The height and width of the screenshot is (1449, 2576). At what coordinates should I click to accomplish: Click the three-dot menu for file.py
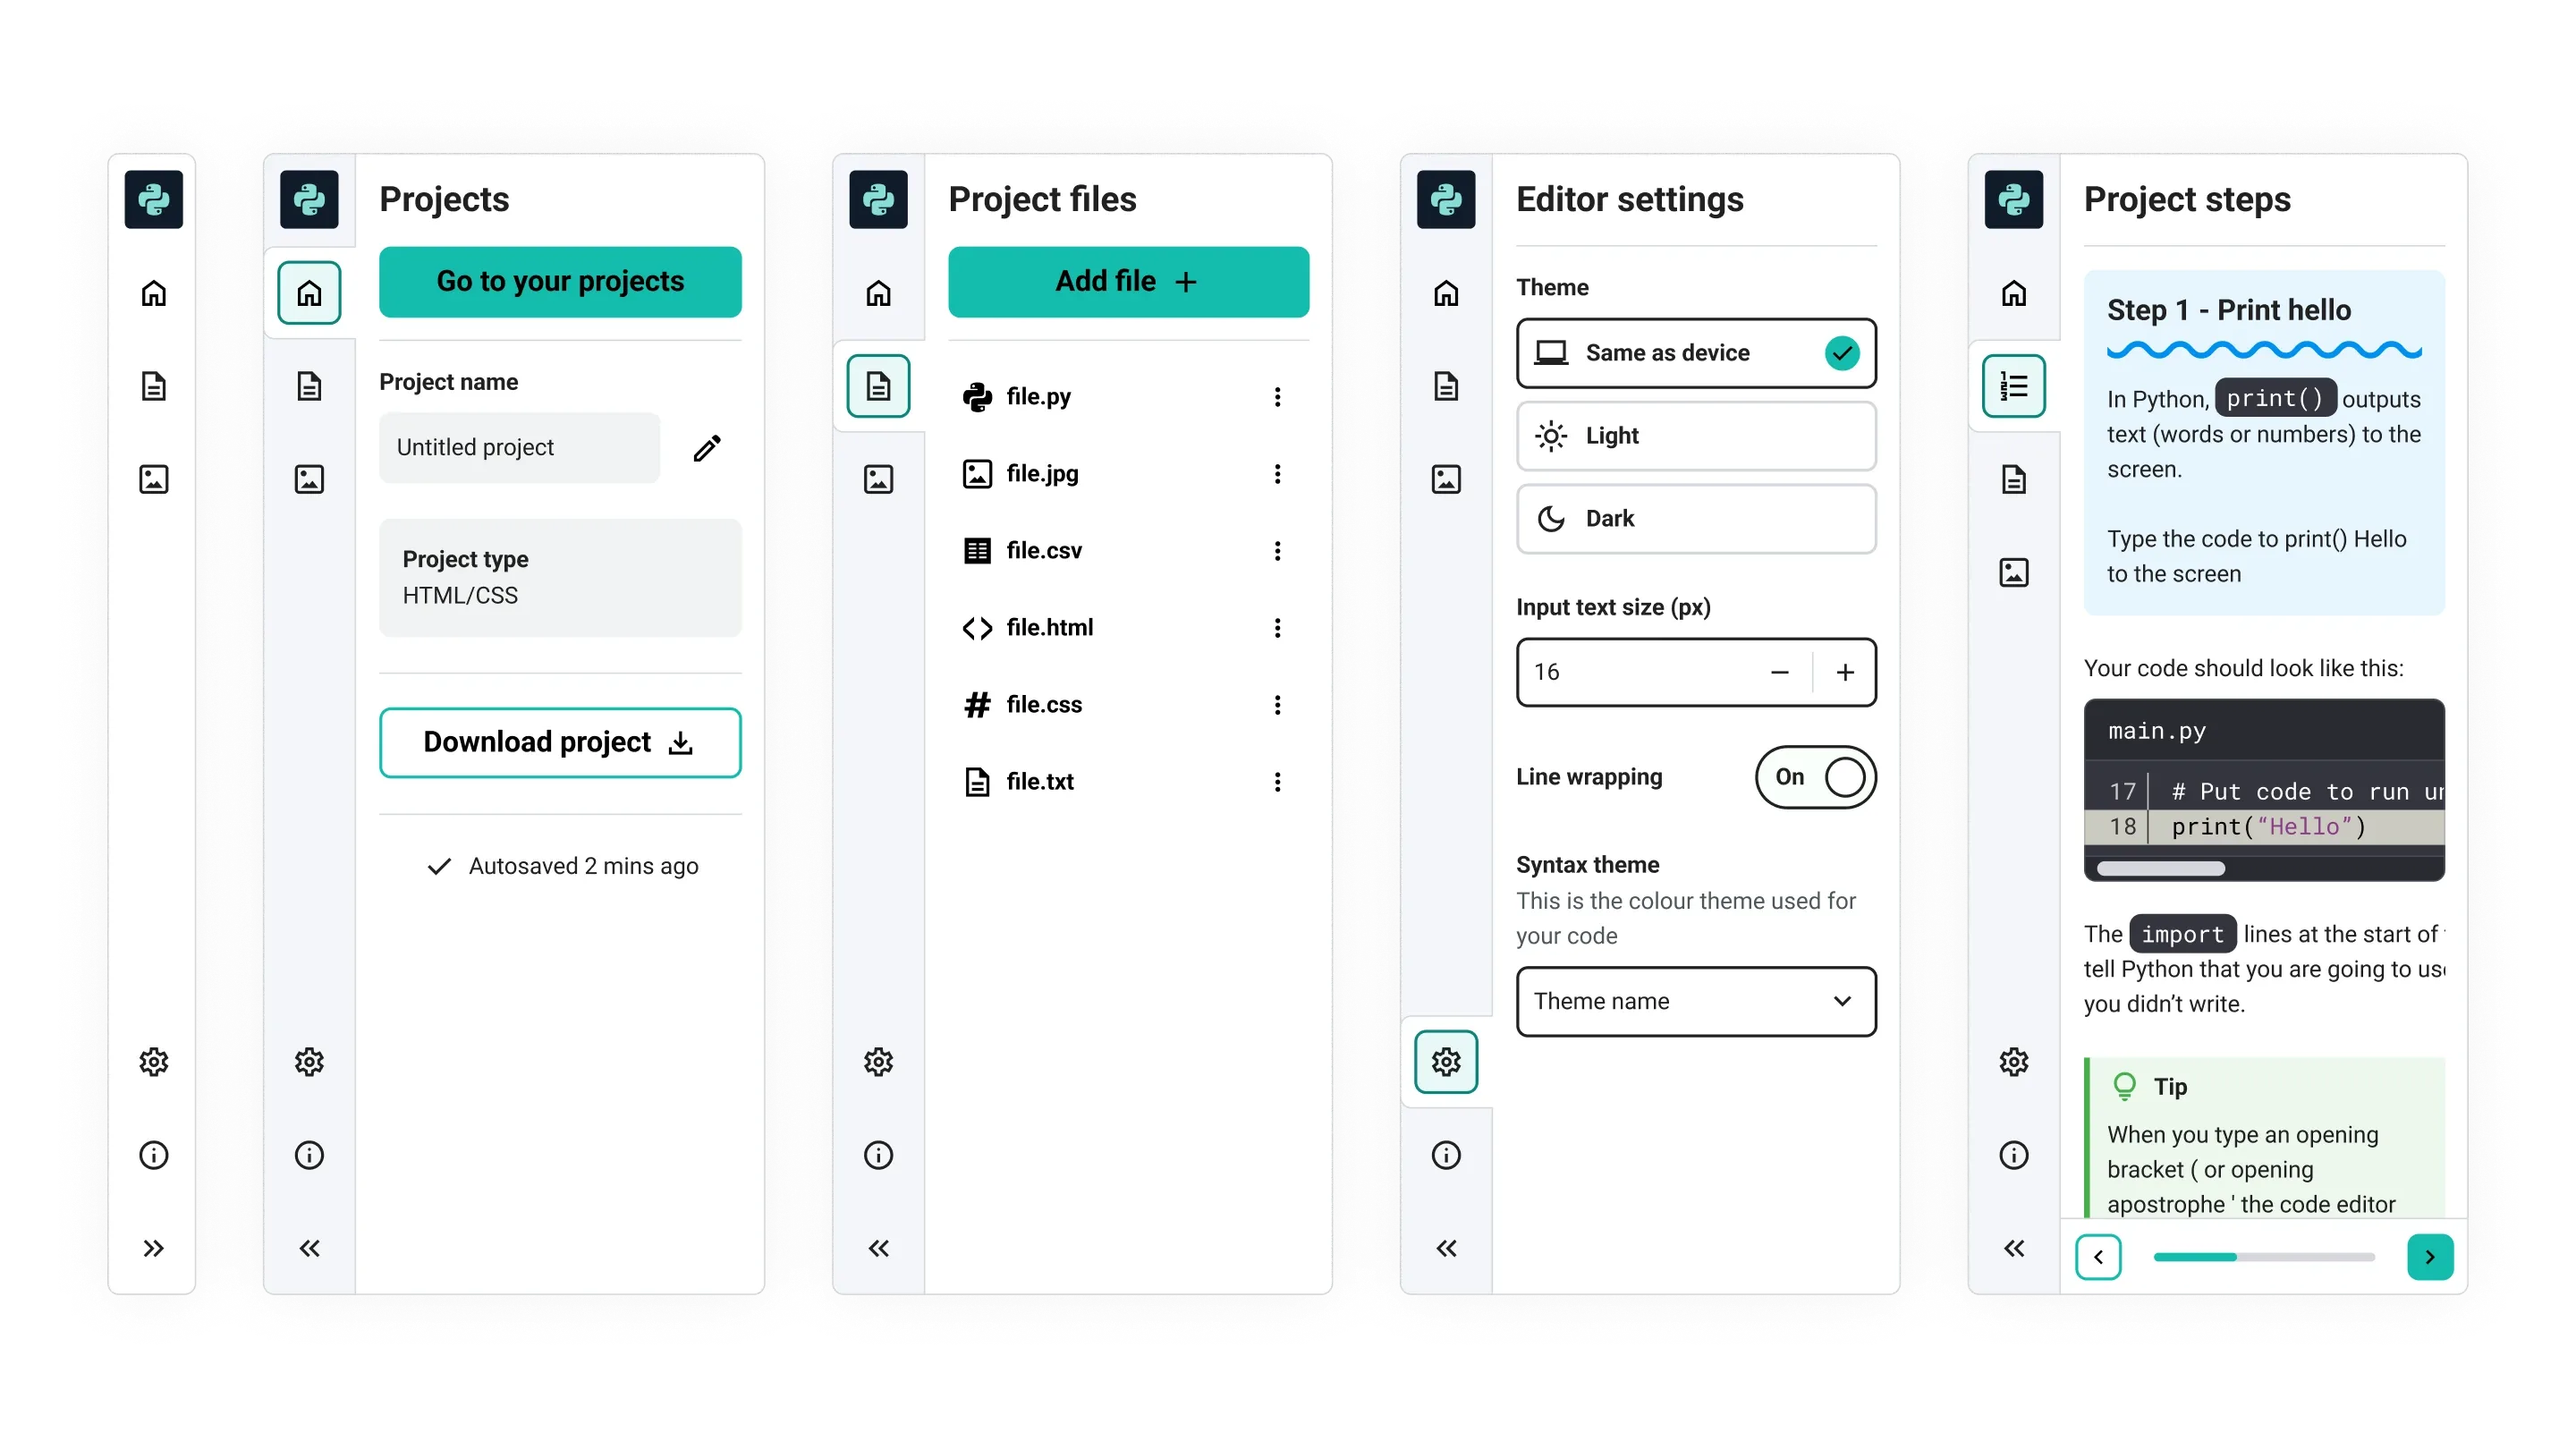coord(1277,396)
